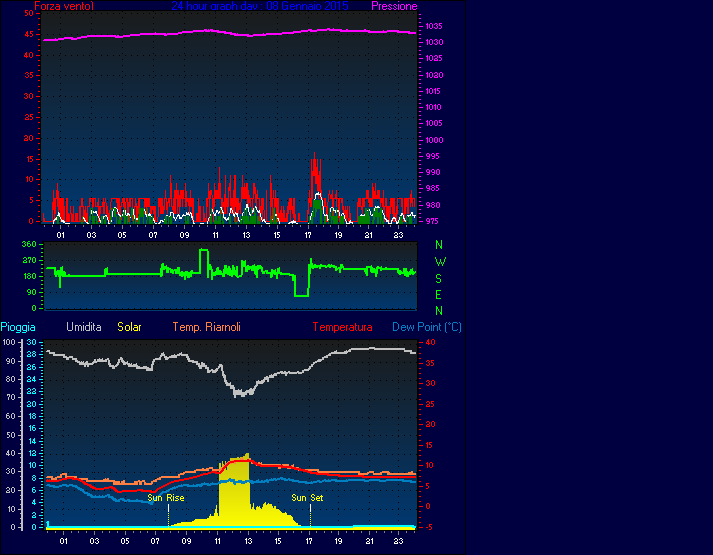Click the "08 Gennaio 2015" graph title

coord(307,6)
